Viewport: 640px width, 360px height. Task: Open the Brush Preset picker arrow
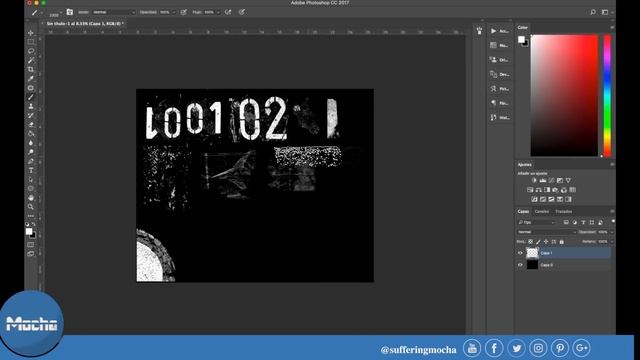pos(60,12)
